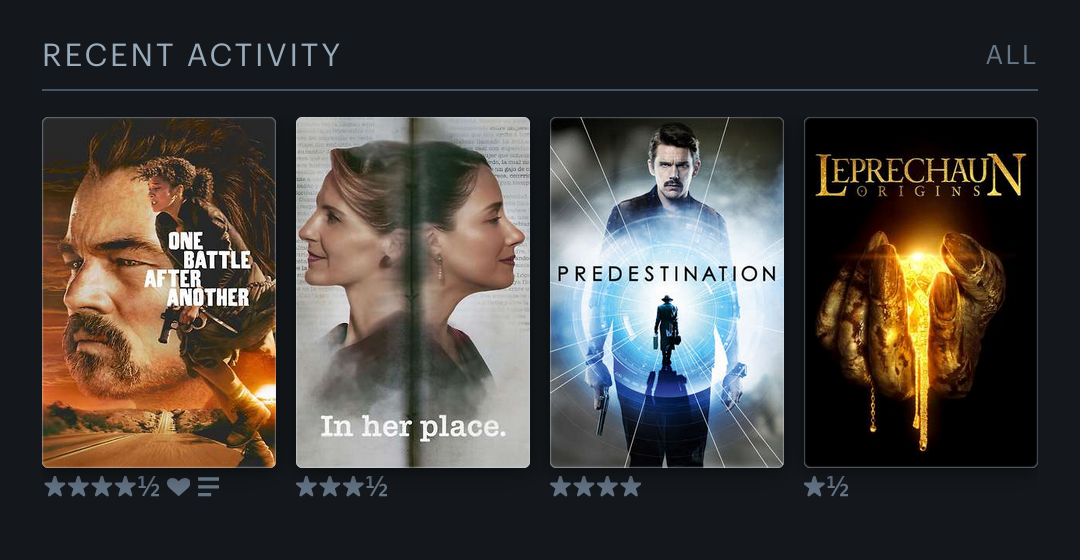
Task: Click the 'In her place.' title on poster
Action: pos(413,427)
